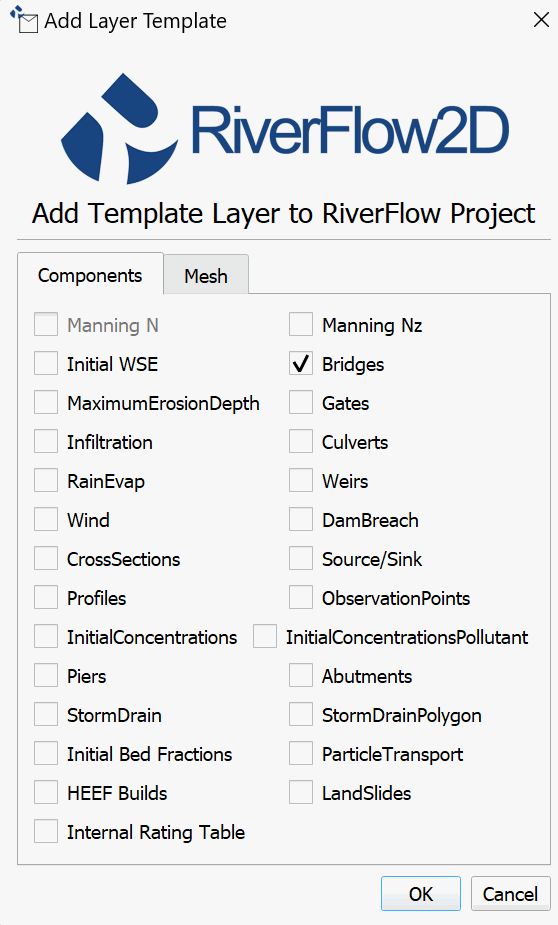Viewport: 558px width, 925px height.
Task: Enable the Initial WSE checkbox
Action: click(46, 364)
